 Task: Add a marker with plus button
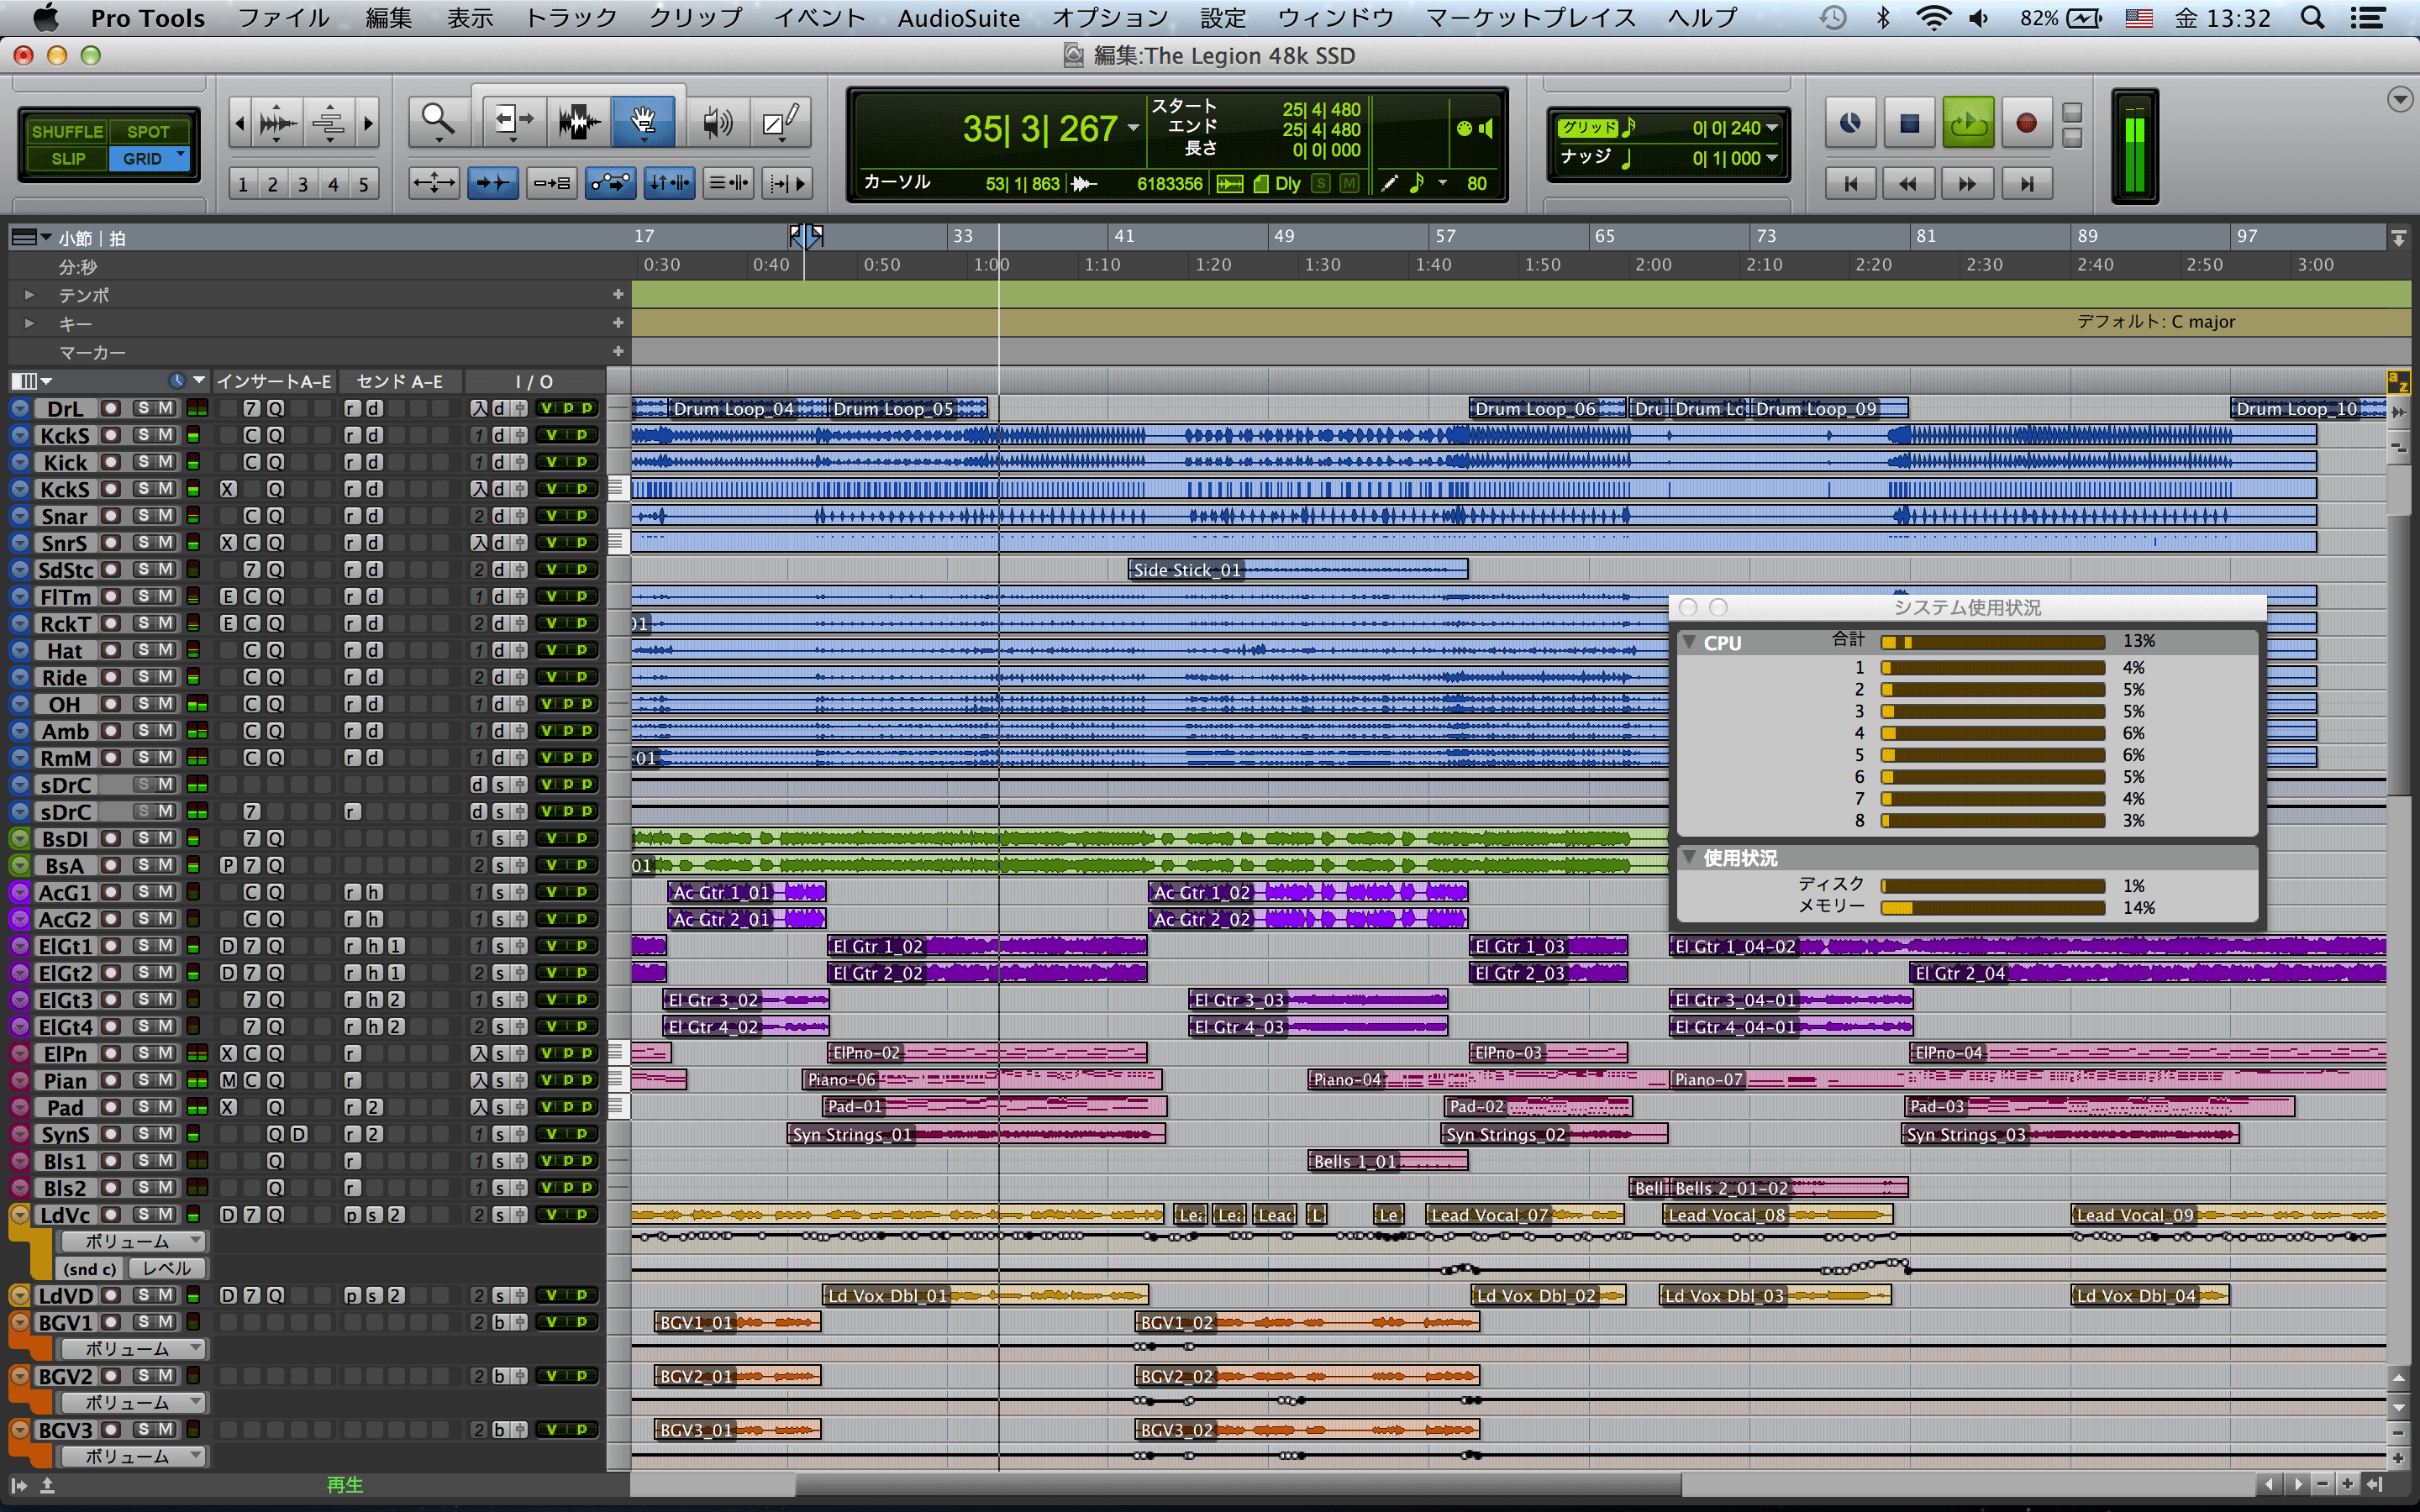click(x=618, y=351)
